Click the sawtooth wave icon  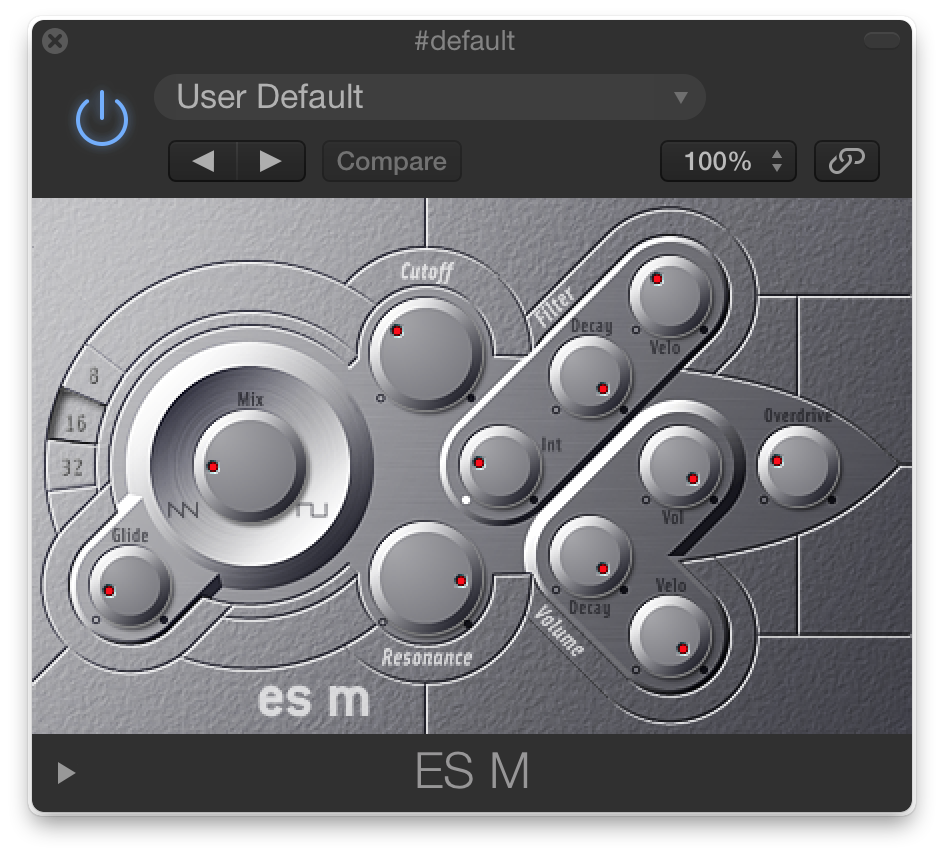[183, 510]
